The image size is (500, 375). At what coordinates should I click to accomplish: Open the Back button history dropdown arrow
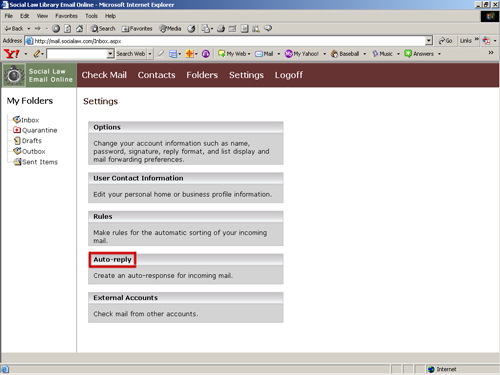[x=29, y=29]
